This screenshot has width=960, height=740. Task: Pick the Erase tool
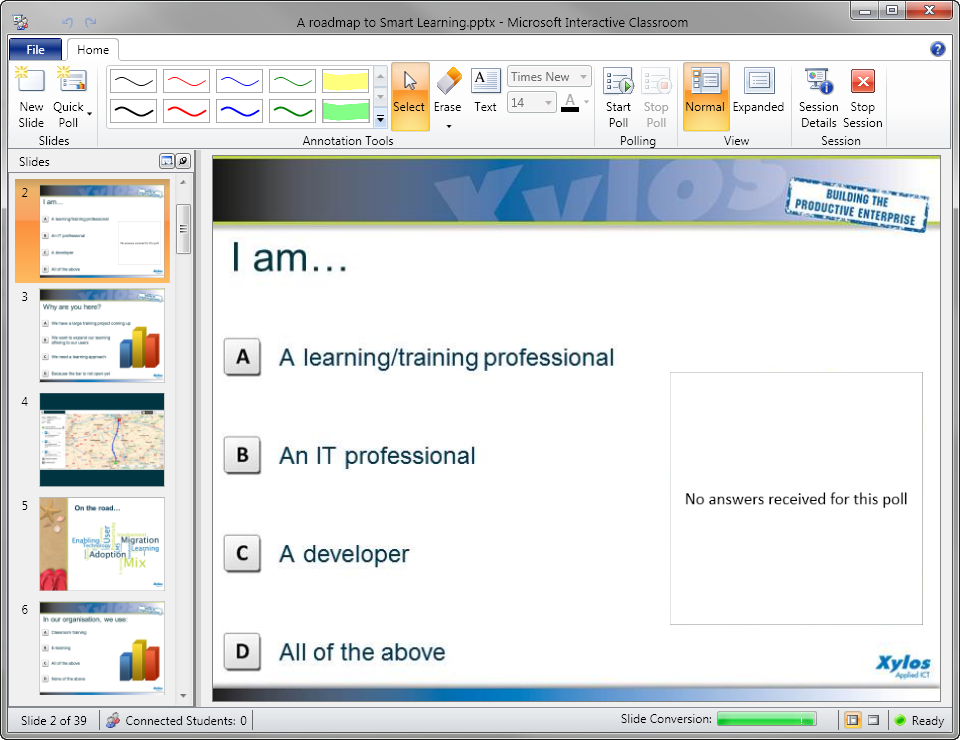[x=448, y=90]
